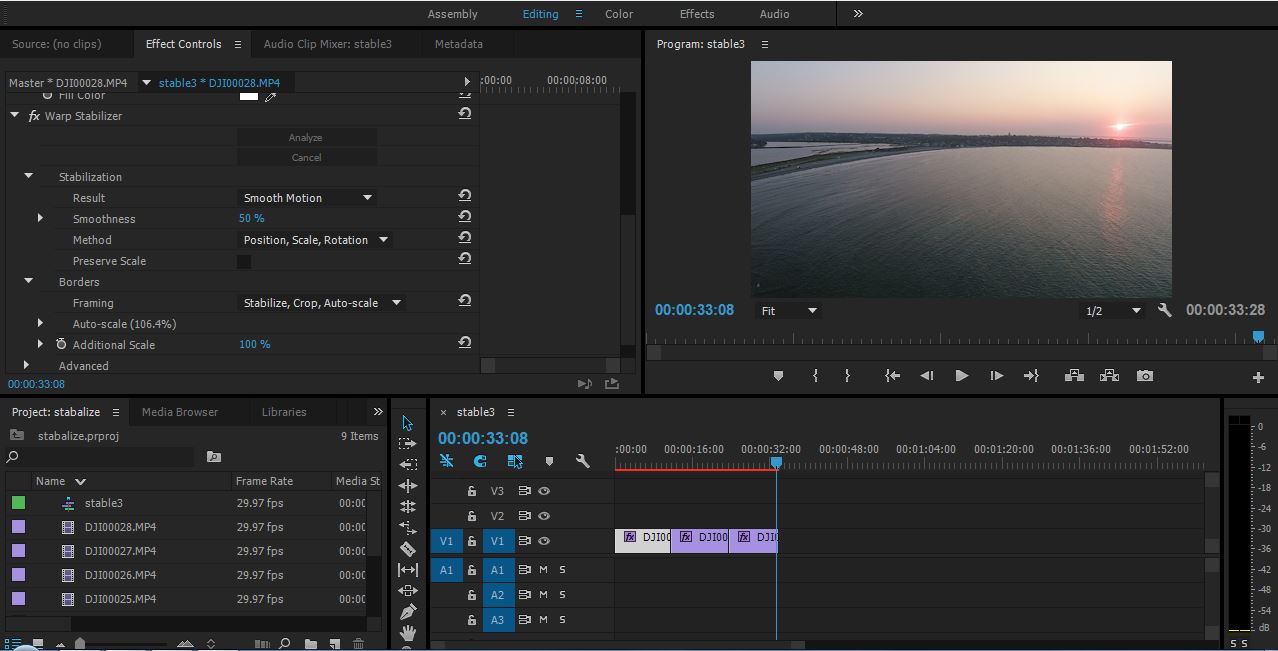
Task: Open the Framing dropdown
Action: [x=322, y=303]
